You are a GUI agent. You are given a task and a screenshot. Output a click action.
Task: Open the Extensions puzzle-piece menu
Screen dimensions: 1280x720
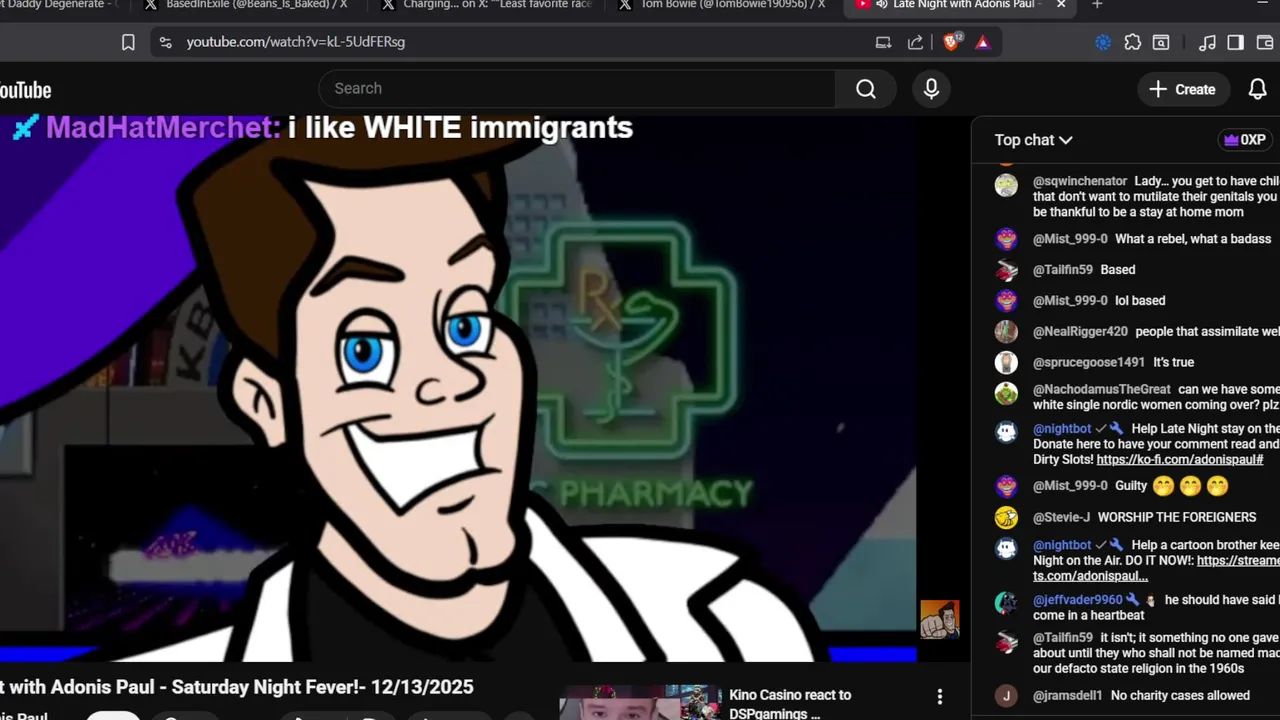pyautogui.click(x=1132, y=42)
